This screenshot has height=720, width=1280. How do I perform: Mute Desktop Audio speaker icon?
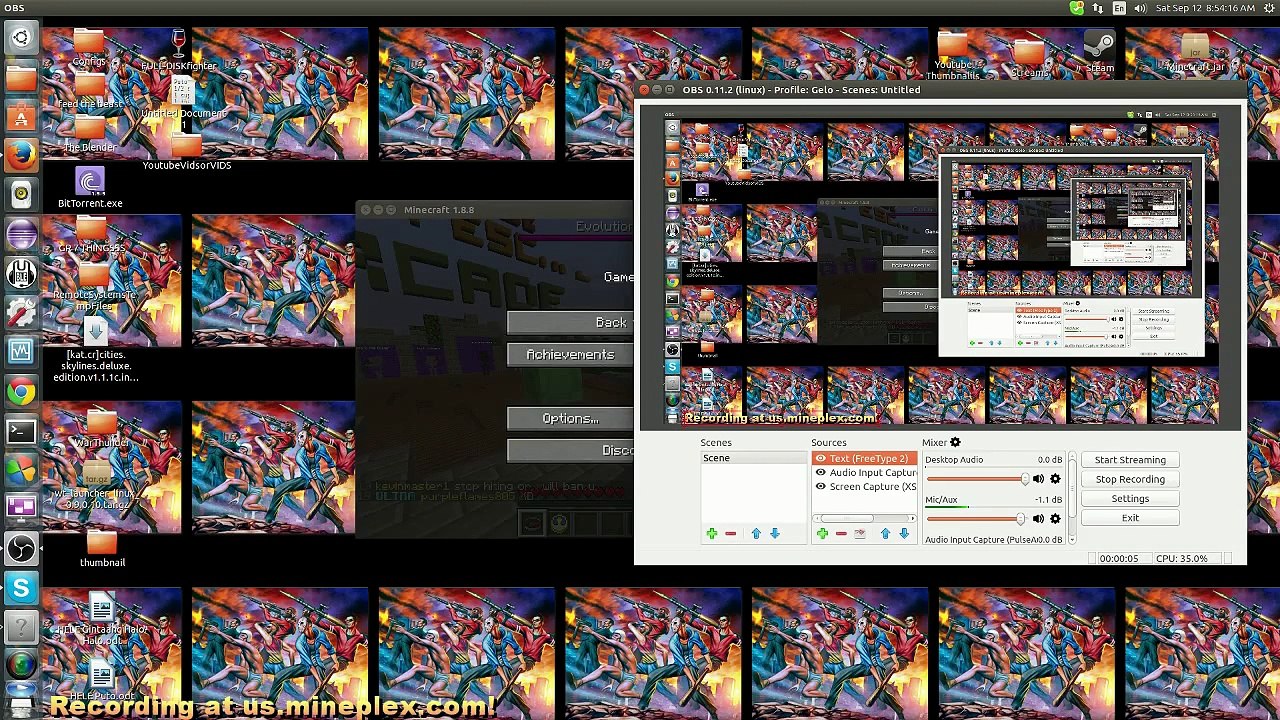coord(1038,480)
